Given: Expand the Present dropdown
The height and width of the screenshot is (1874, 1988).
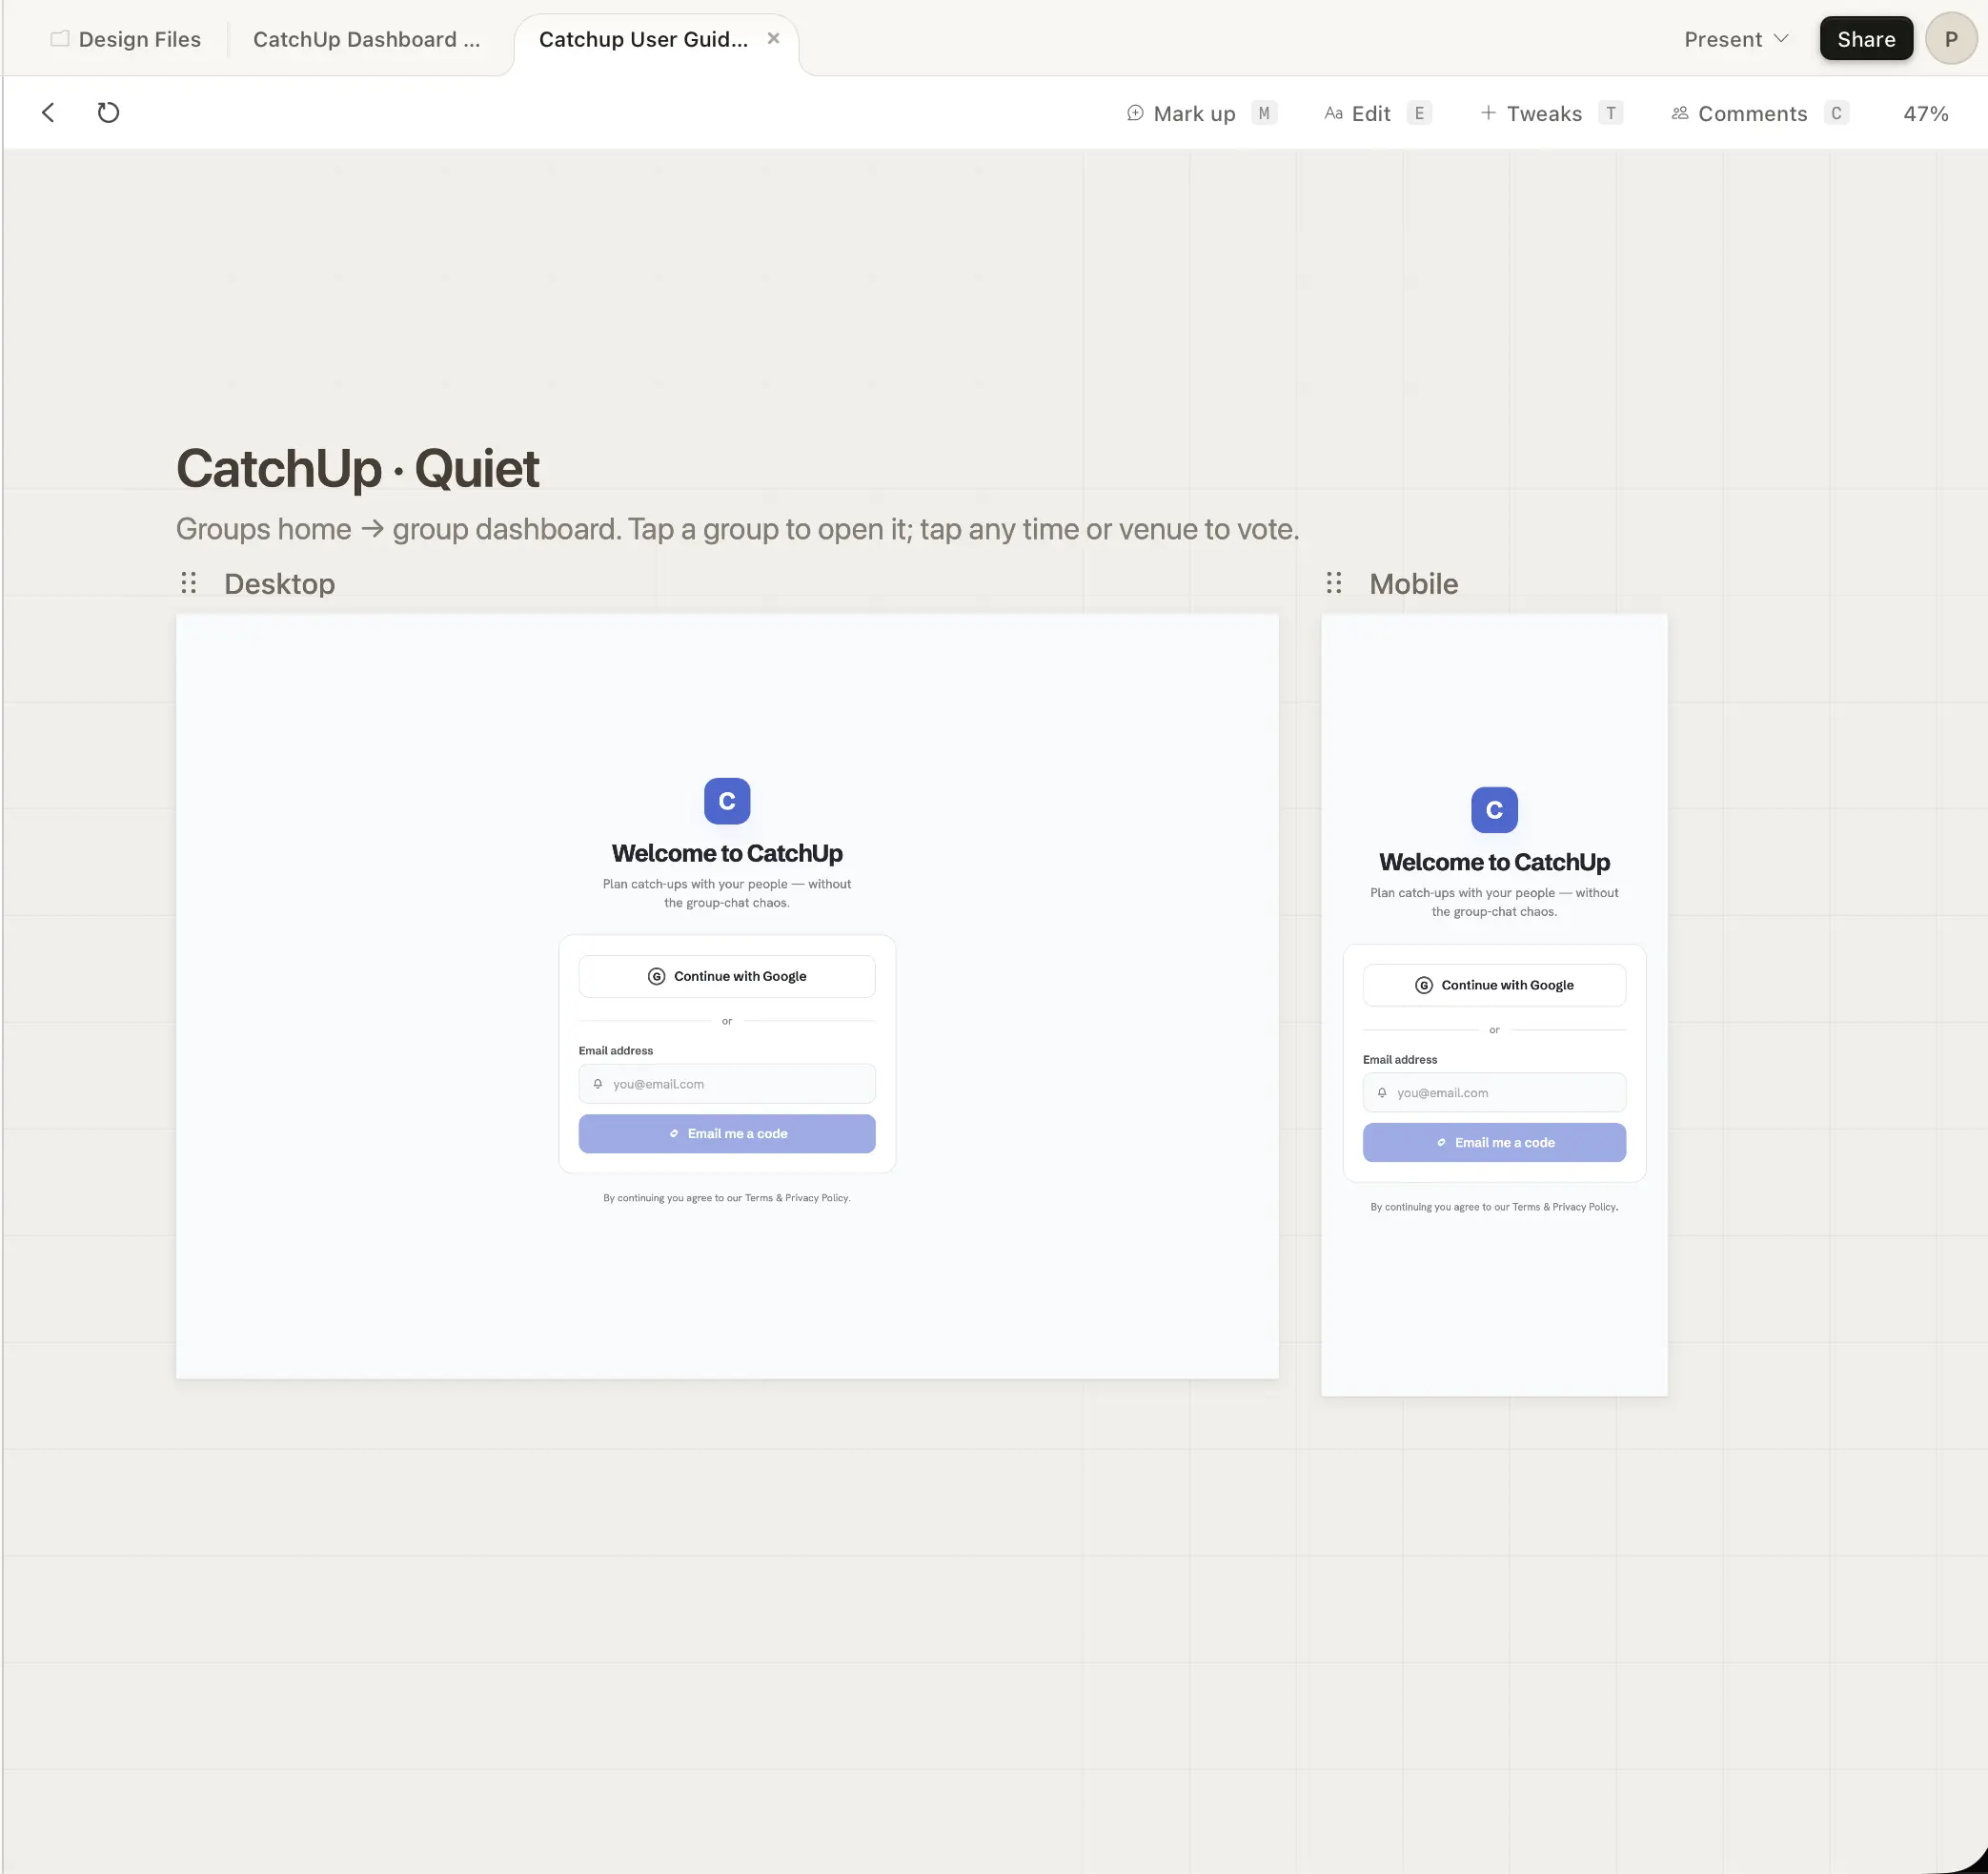Looking at the screenshot, I should click(x=1735, y=39).
